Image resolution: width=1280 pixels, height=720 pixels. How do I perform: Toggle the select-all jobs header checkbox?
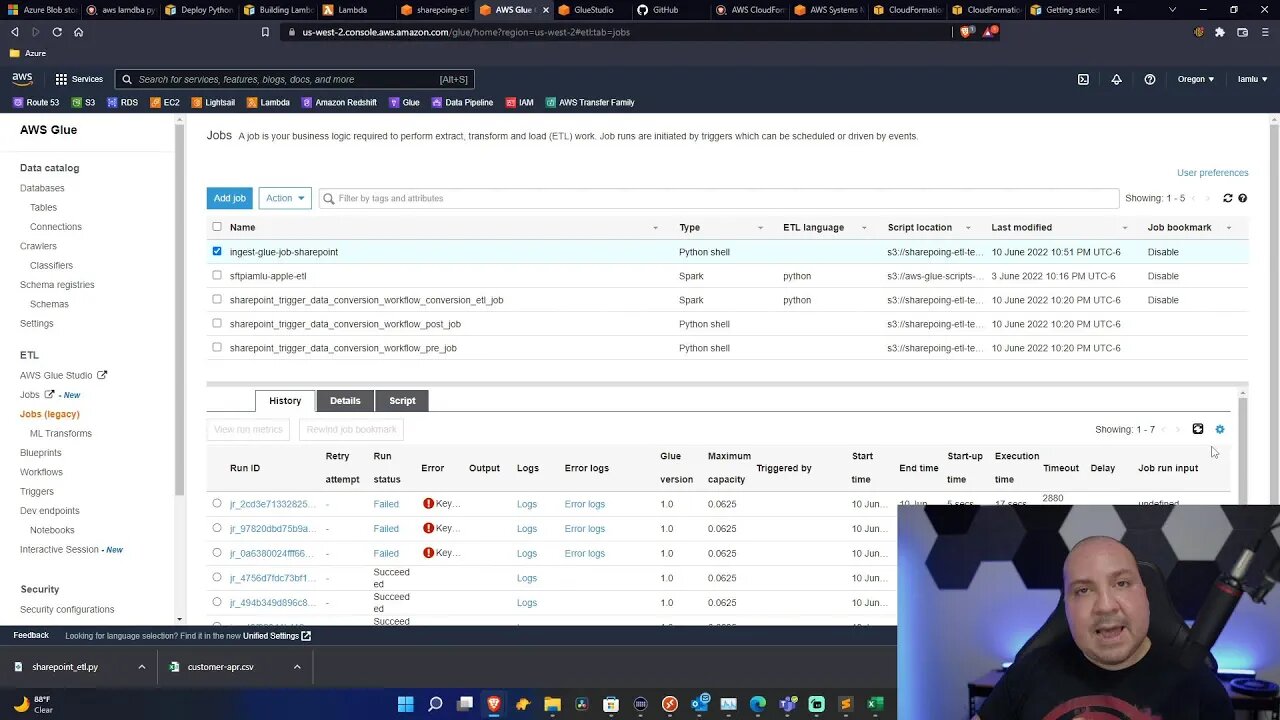[x=217, y=227]
